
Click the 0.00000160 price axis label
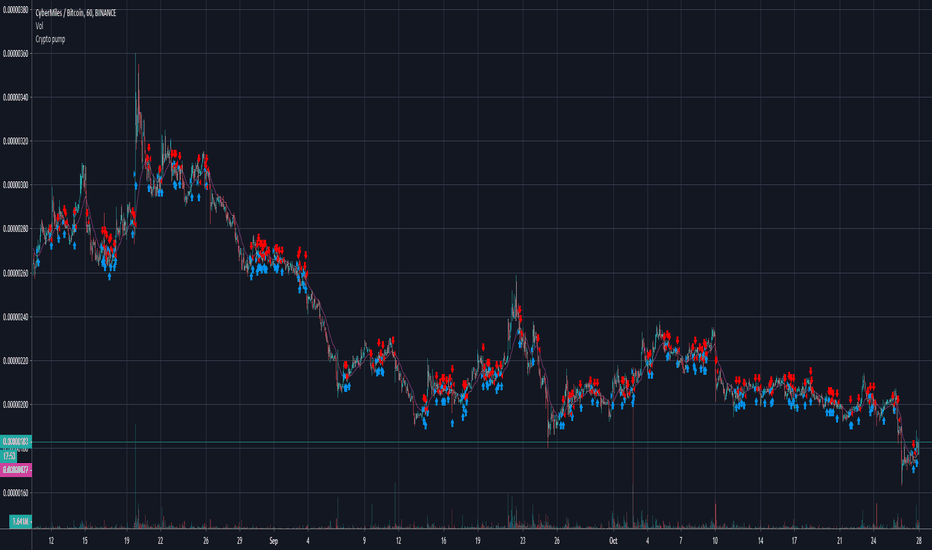pos(15,492)
